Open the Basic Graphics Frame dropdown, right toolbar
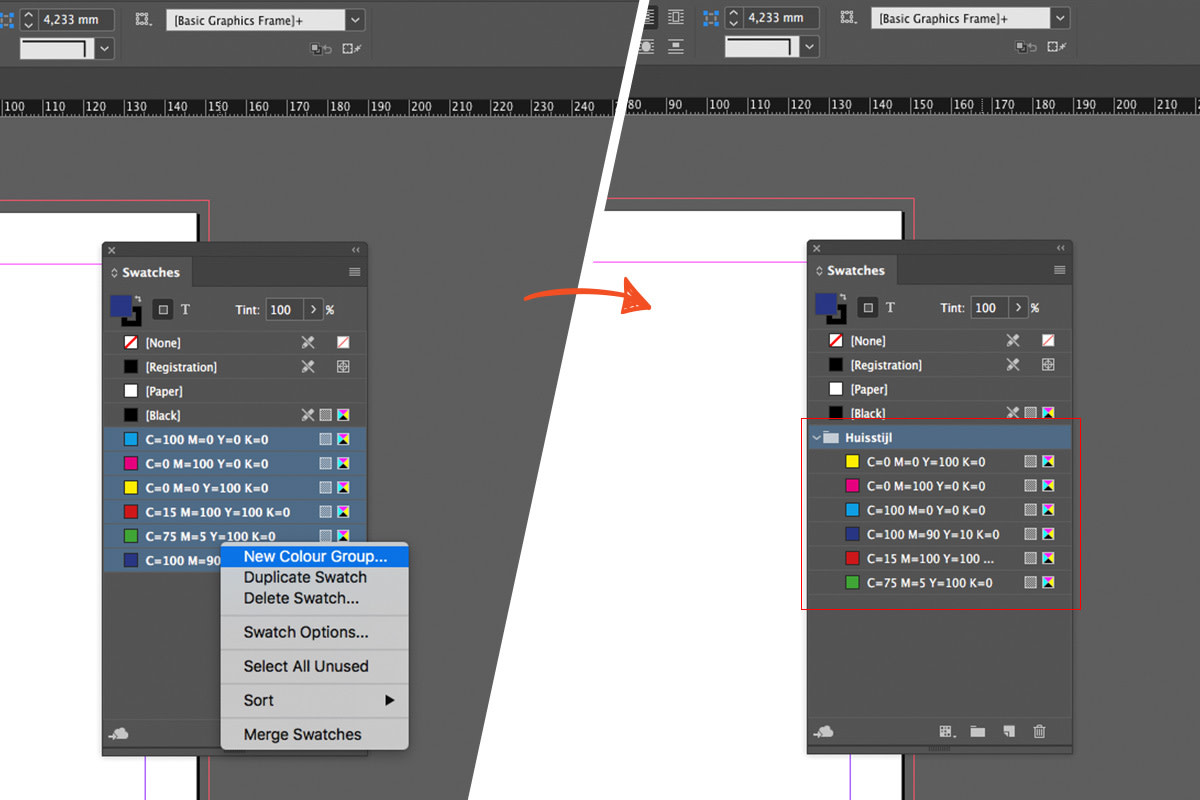Screen dimensions: 1200x800 point(1060,18)
